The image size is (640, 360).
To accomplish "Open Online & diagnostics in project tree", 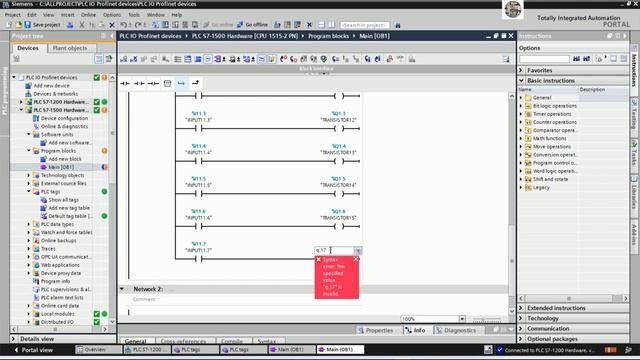I will point(64,127).
